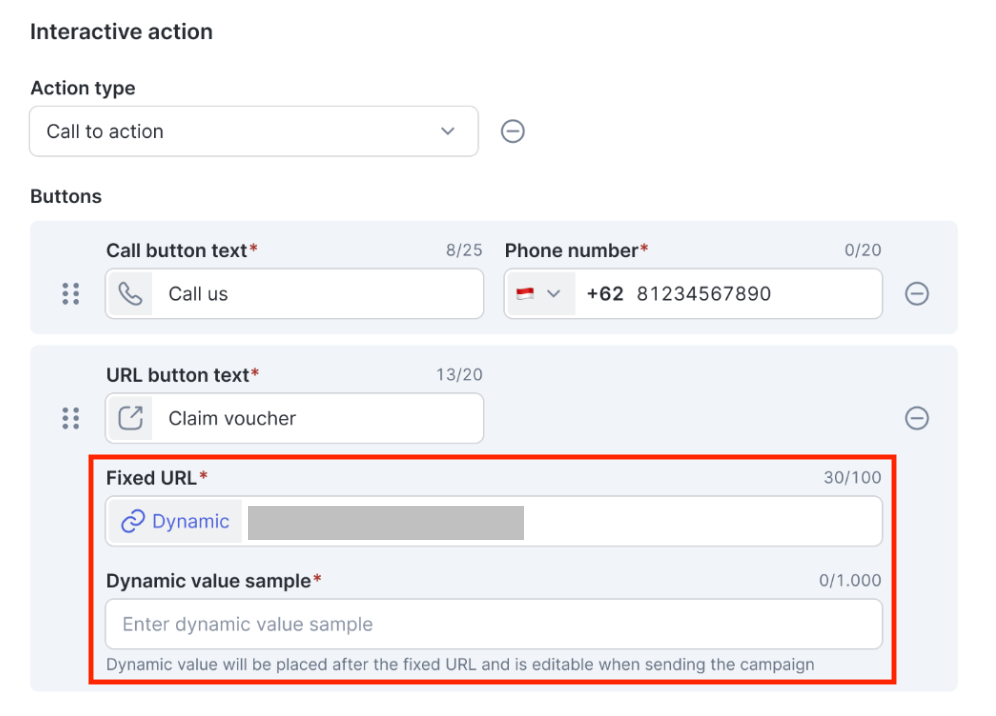Expand the country flag selector
The image size is (996, 716).
pos(539,293)
